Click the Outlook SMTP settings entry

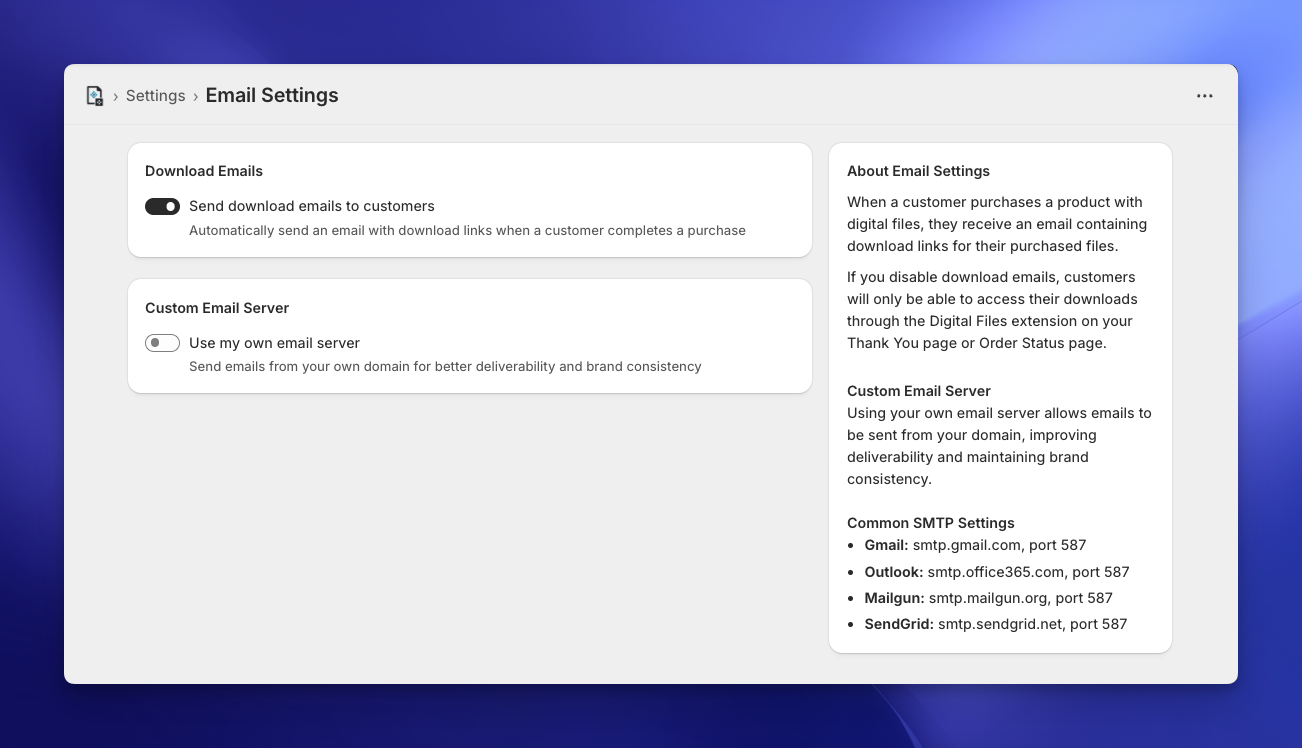pyautogui.click(x=996, y=572)
